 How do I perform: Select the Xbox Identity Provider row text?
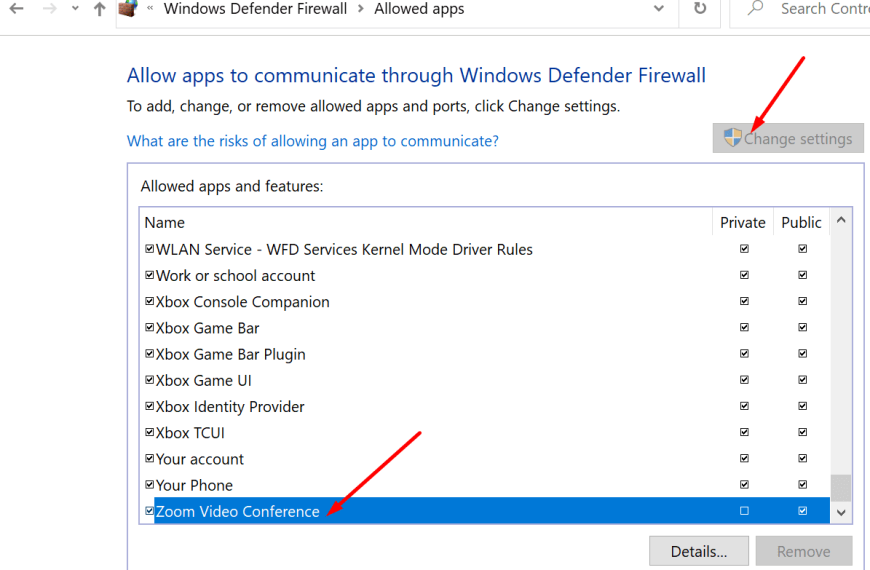230,407
